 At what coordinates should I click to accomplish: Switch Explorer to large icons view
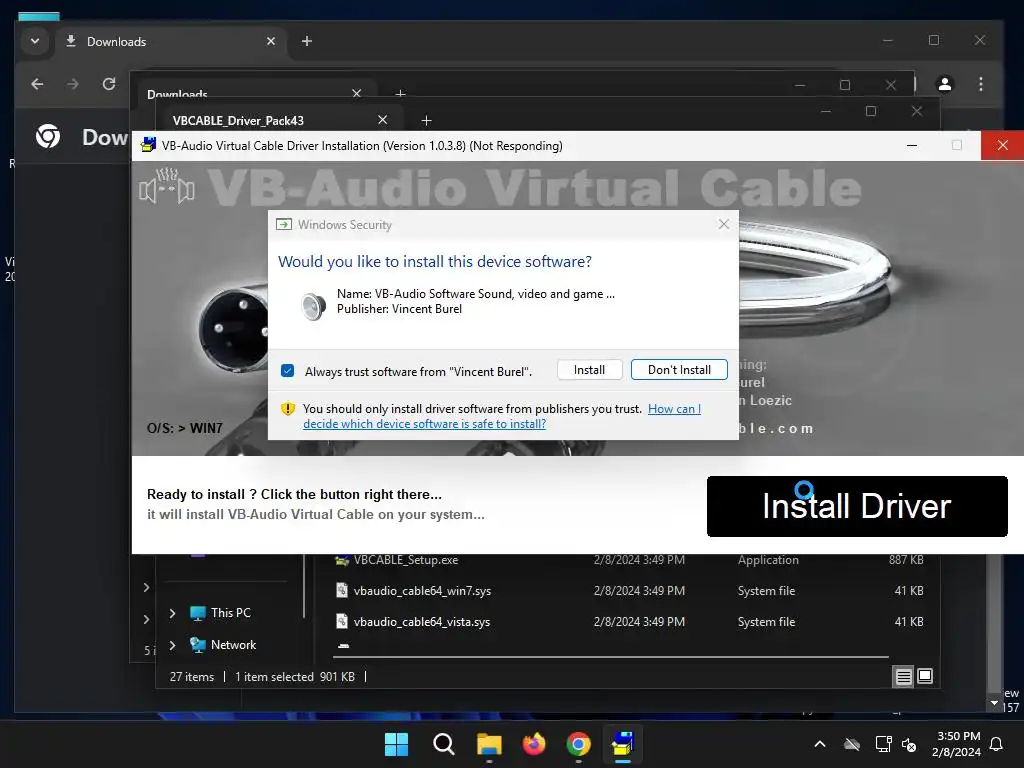tap(925, 676)
